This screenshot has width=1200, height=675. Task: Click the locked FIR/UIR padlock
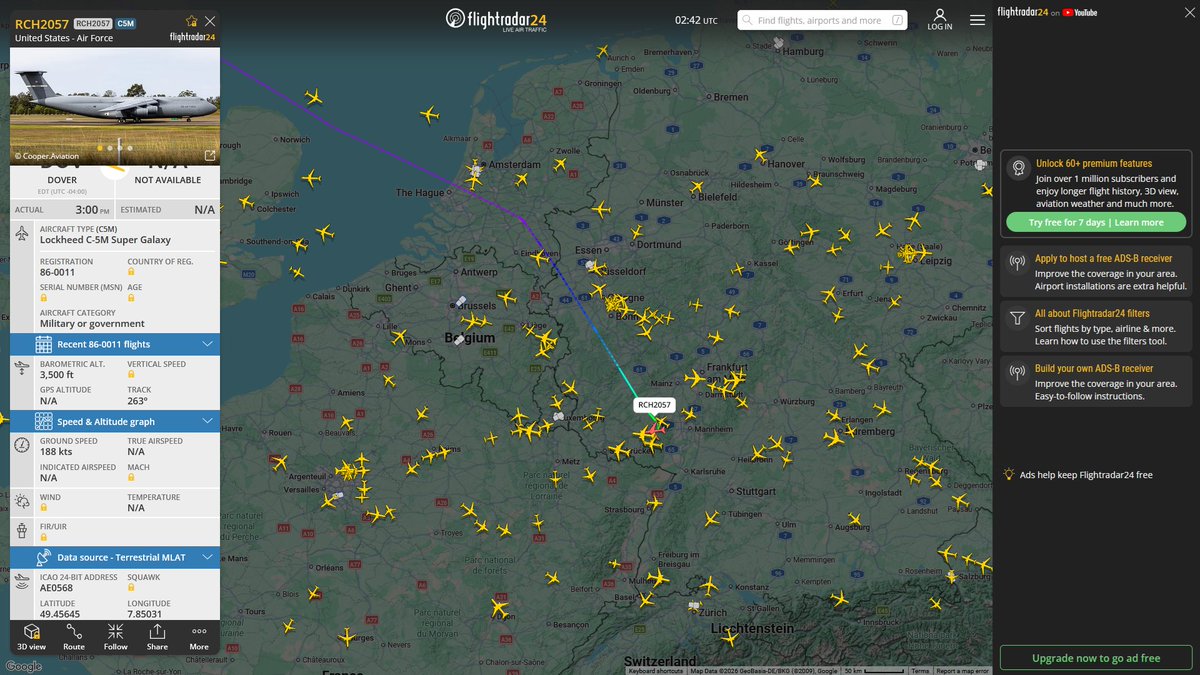click(43, 537)
